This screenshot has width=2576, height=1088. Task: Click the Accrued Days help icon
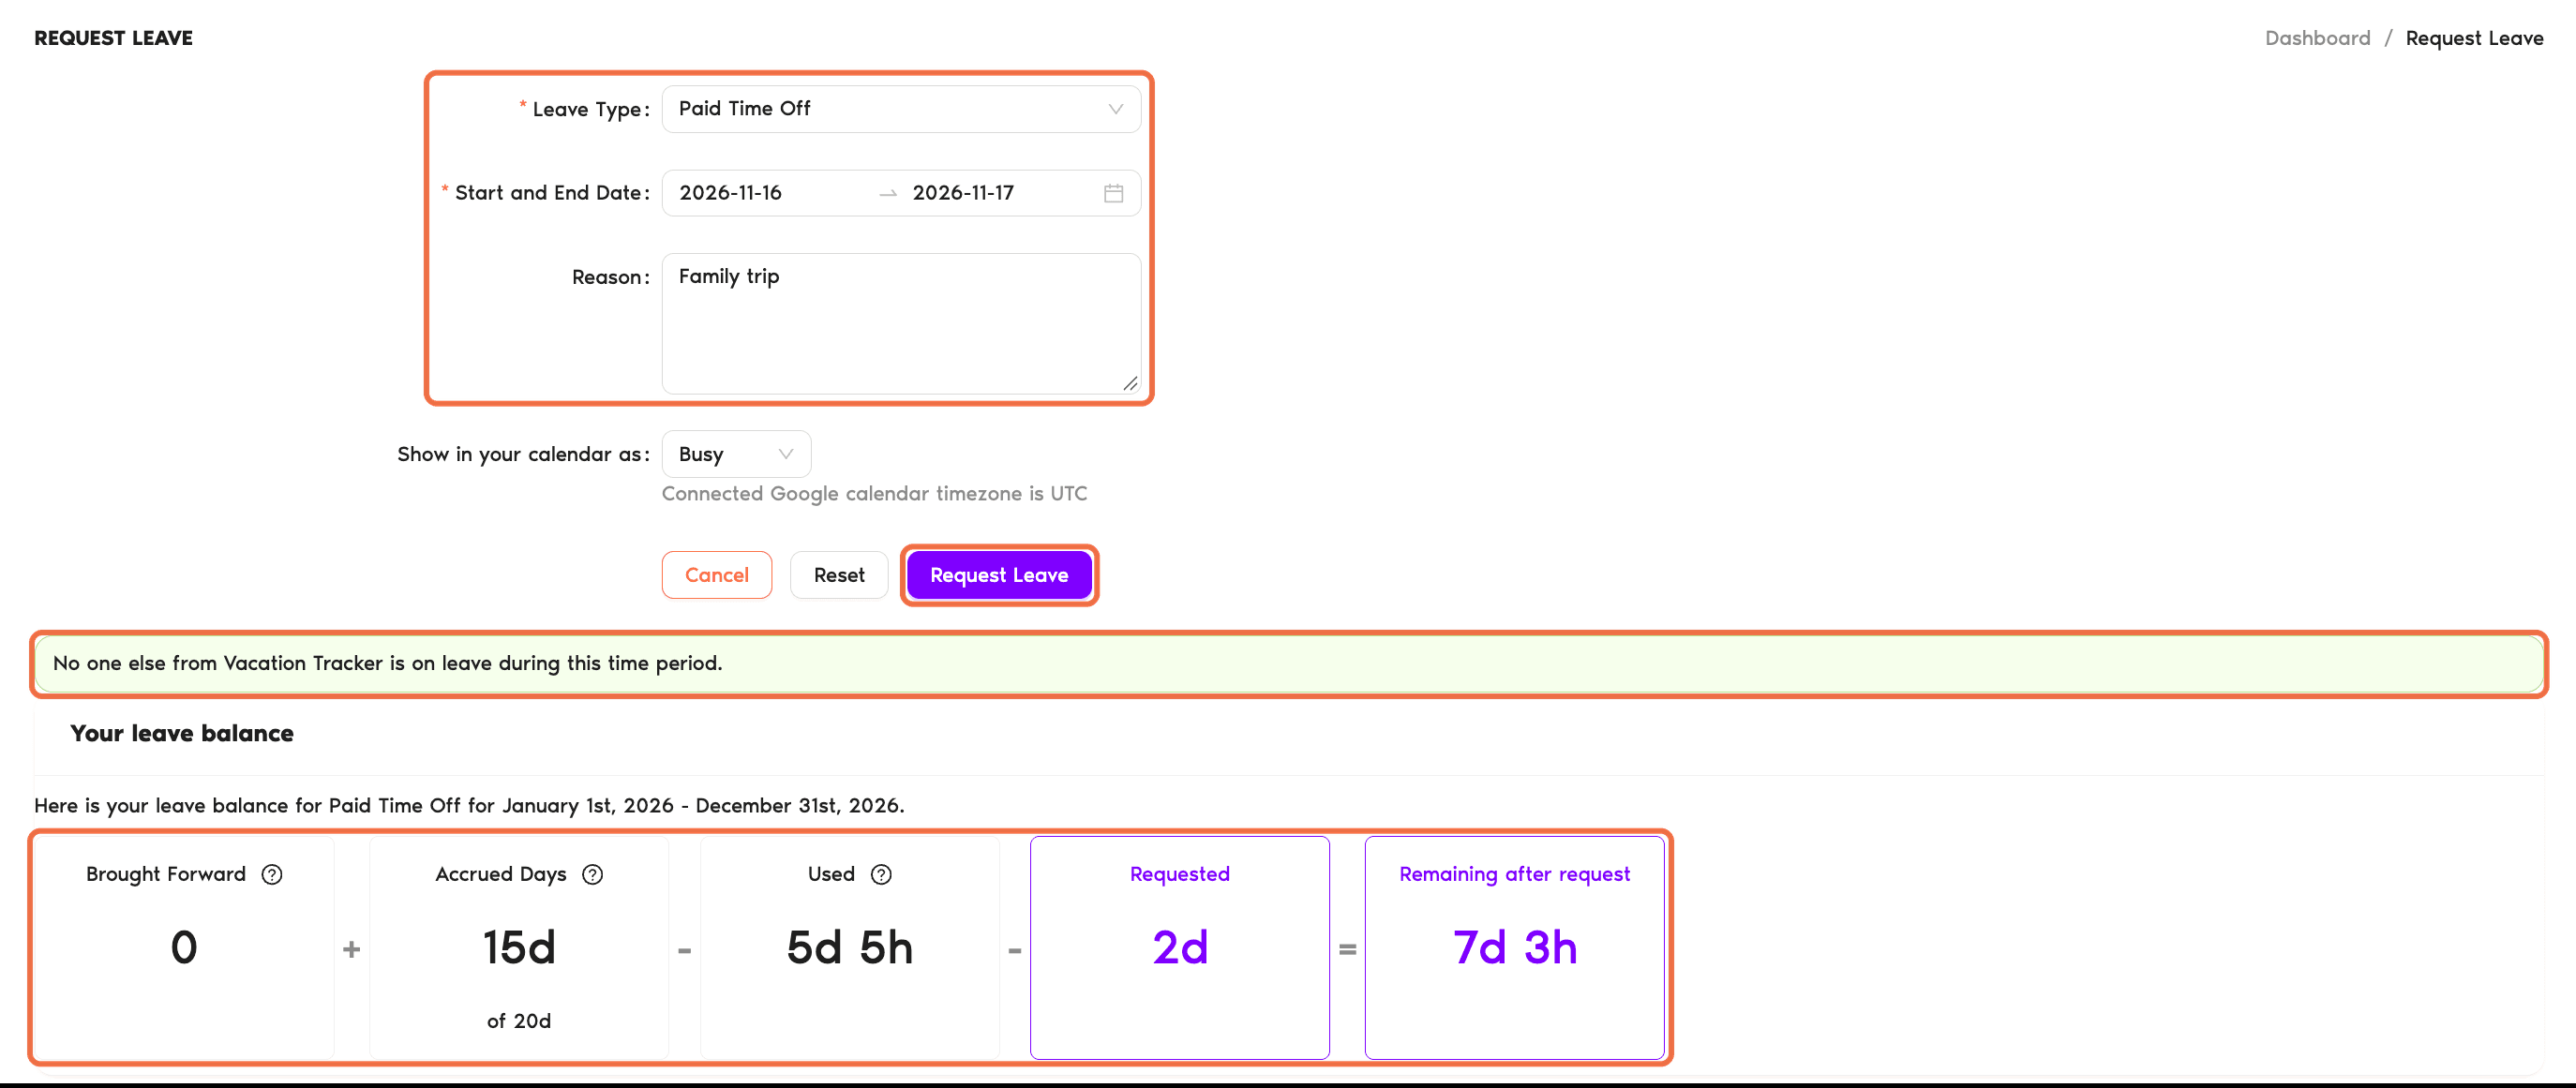click(593, 874)
